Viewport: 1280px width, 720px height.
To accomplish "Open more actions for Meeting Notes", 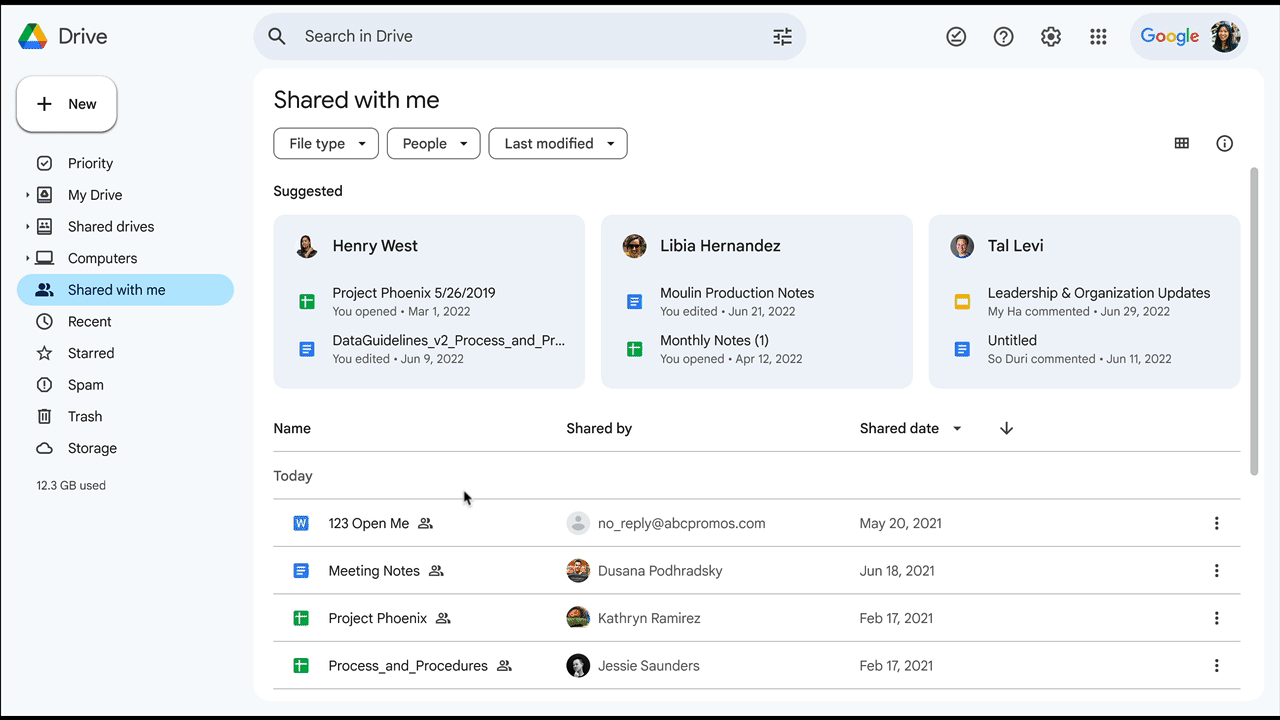I will tap(1216, 571).
